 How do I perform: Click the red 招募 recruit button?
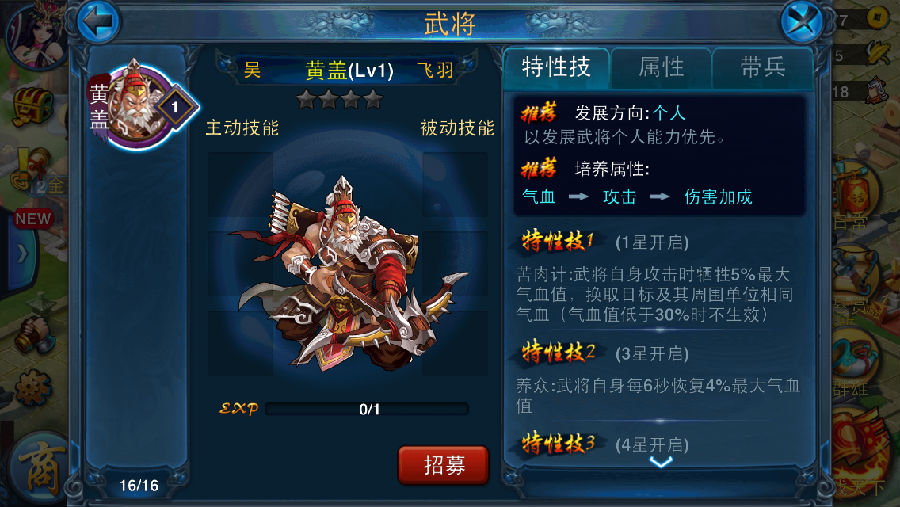[x=444, y=465]
